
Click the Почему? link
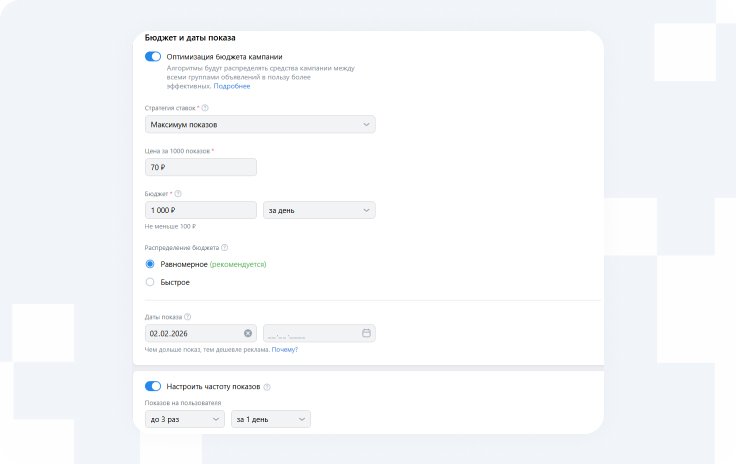coord(284,349)
